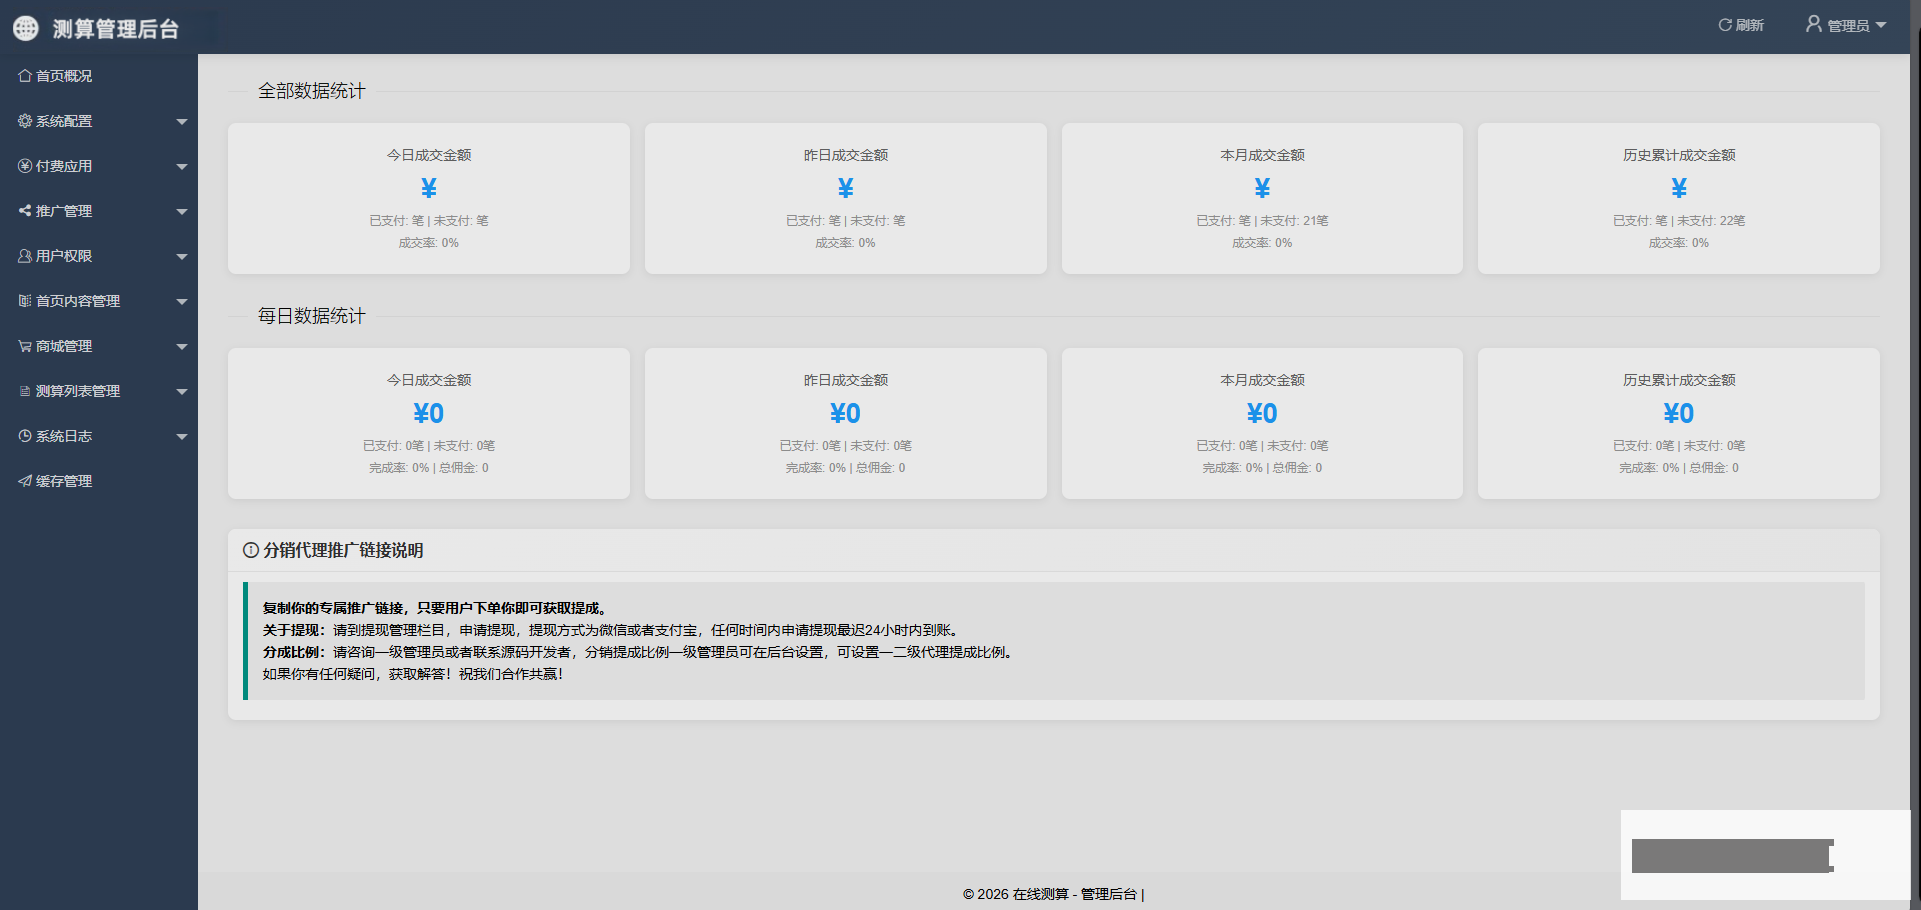Click the paper plane icon beside 缓存管理
Screen dimensions: 1921x910
[25, 481]
